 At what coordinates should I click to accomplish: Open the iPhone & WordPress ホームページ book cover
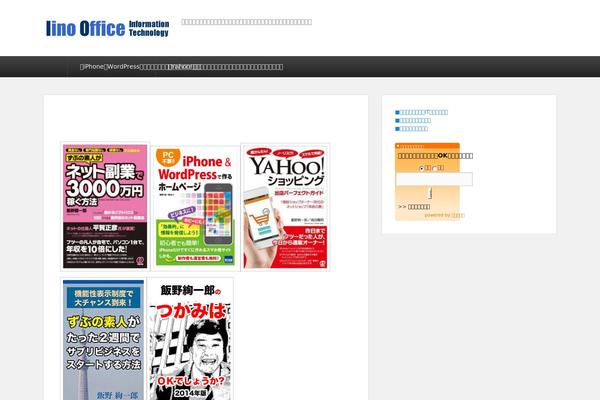click(195, 208)
